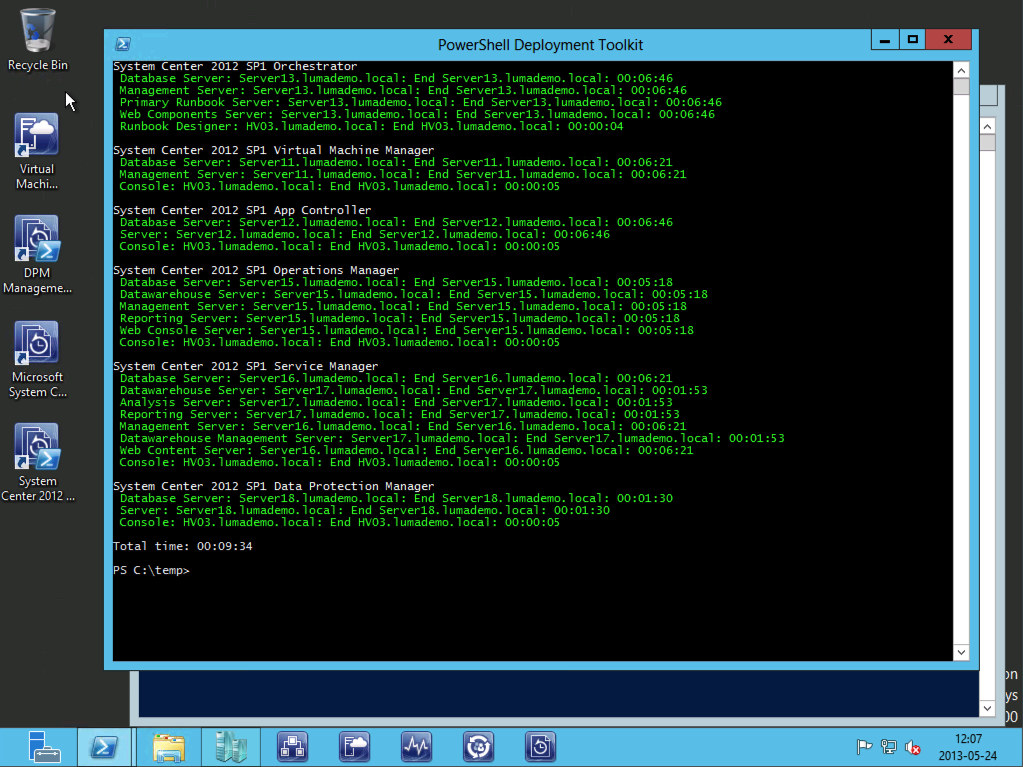Click the PowerShell Deployment Toolkit title bar
Screen dimensions: 1023x767
coord(540,44)
